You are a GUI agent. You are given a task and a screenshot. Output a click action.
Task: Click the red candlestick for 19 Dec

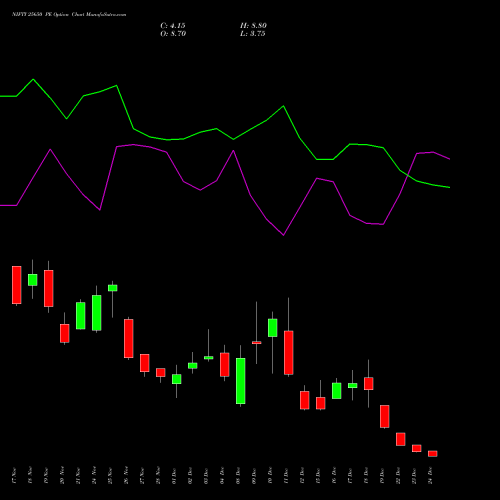click(385, 416)
